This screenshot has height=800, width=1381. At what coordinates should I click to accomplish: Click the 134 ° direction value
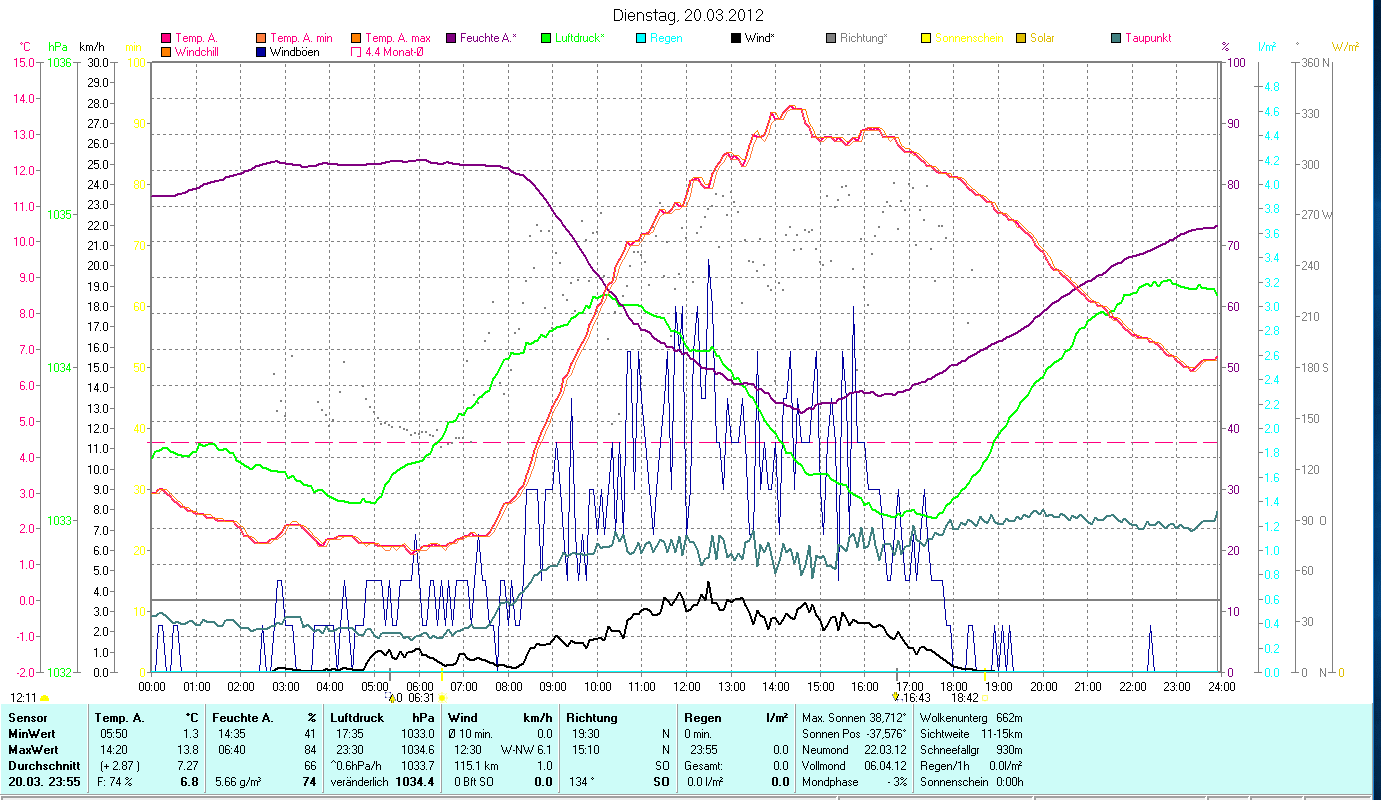coord(583,781)
